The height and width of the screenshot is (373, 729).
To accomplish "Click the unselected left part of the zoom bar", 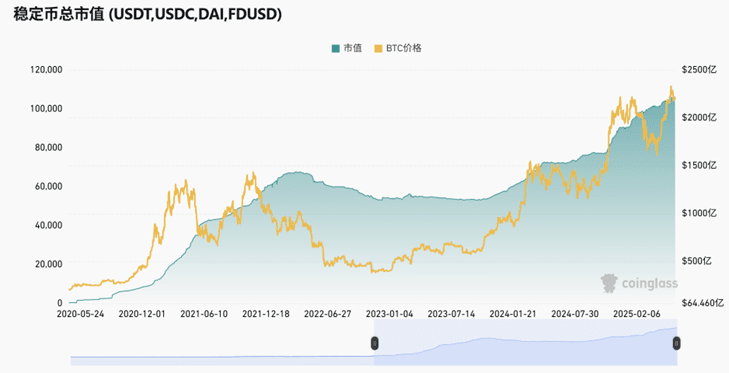I will [222, 342].
